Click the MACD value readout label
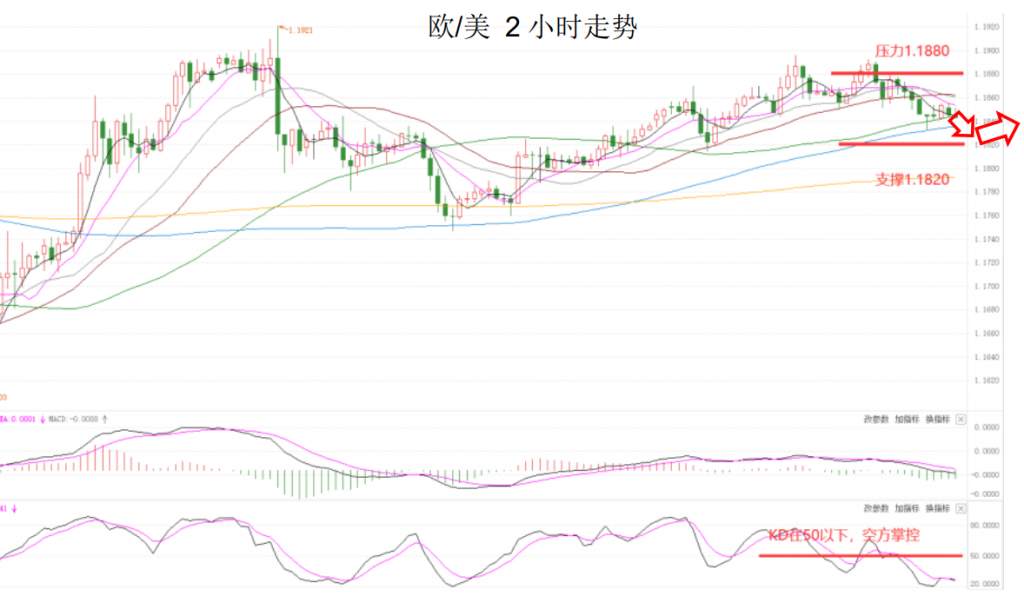Screen dimensions: 1024x596 (x=73, y=419)
